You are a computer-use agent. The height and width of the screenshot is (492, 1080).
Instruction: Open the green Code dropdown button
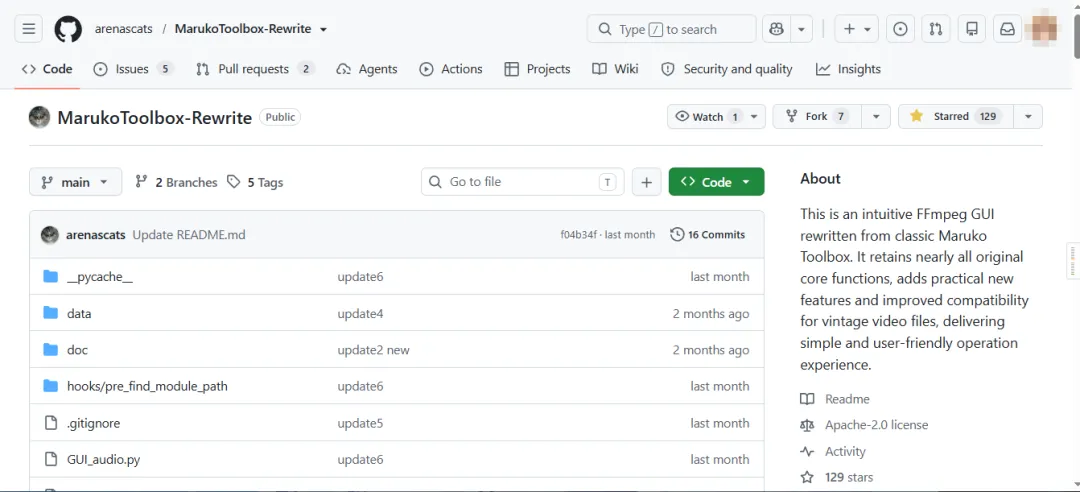pos(716,182)
